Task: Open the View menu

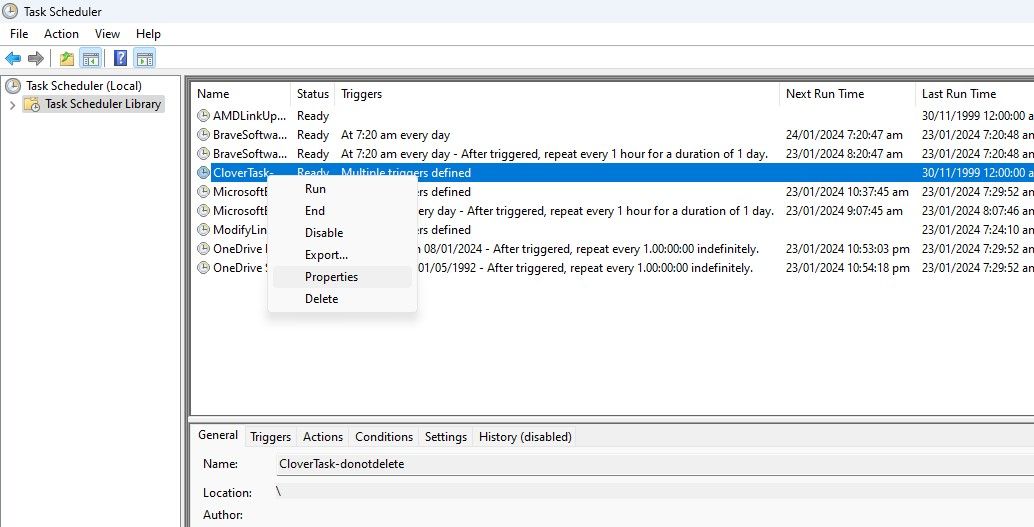Action: click(107, 34)
